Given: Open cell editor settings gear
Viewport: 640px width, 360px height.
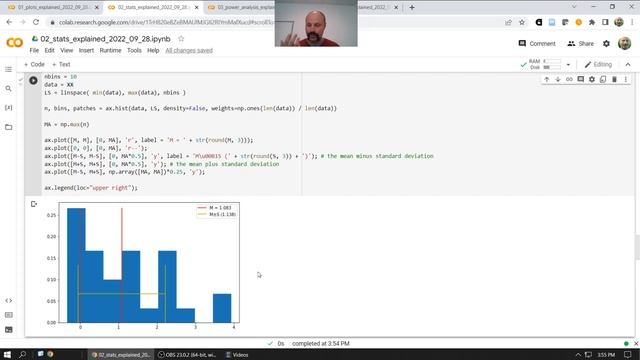Looking at the screenshot, I should click(592, 79).
